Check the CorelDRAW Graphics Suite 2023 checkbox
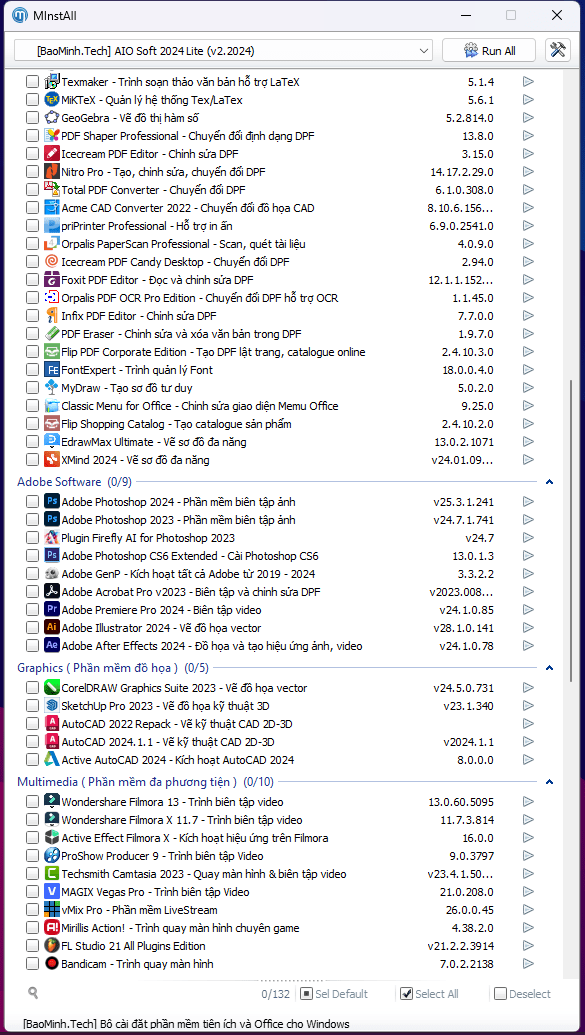Image resolution: width=585 pixels, height=1035 pixels. tap(32, 688)
